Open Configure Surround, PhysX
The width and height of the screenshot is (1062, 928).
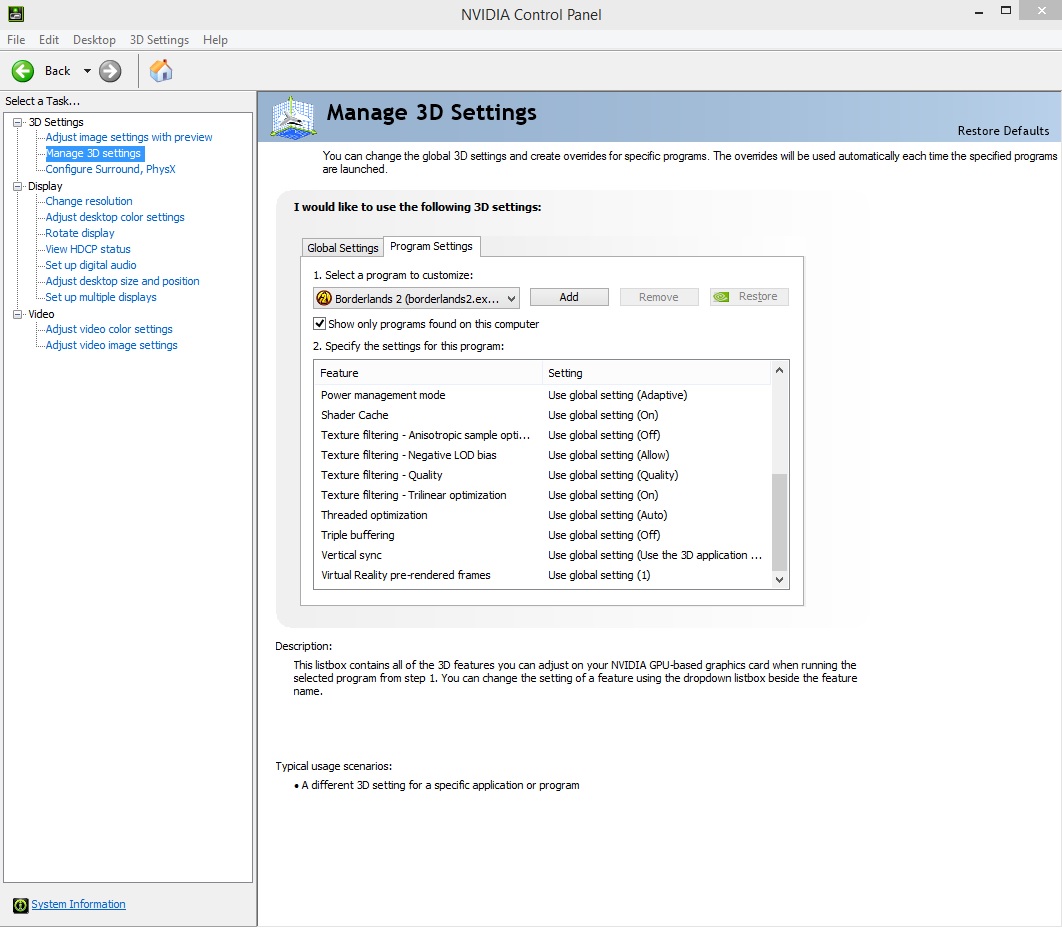click(110, 169)
